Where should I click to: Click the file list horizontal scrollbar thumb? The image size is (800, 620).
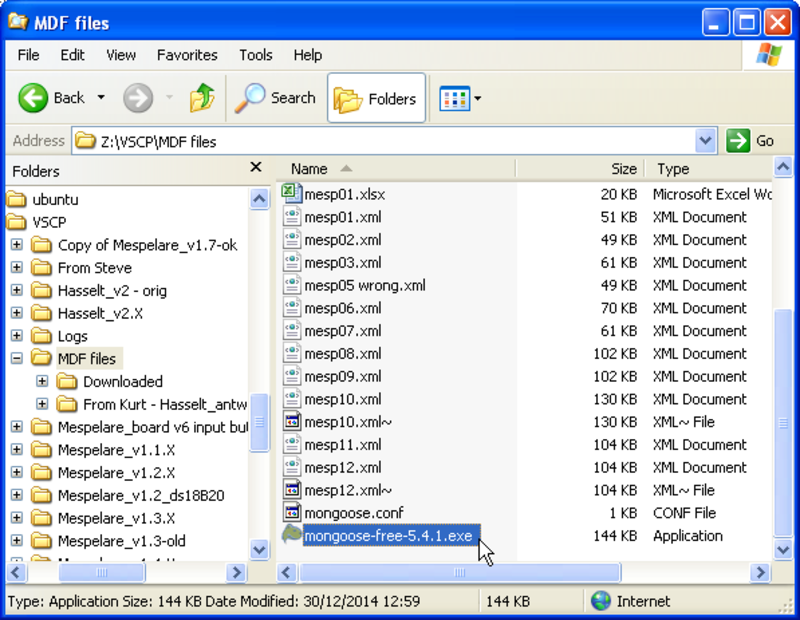[460, 573]
